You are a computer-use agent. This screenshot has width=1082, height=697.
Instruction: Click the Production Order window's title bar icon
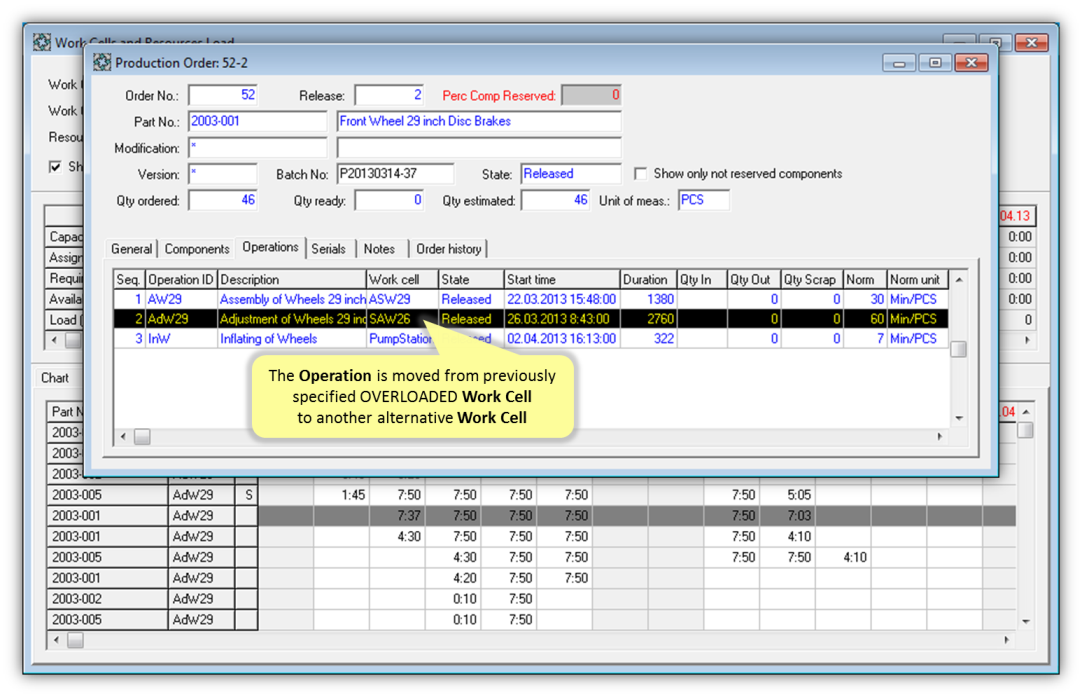[x=102, y=63]
